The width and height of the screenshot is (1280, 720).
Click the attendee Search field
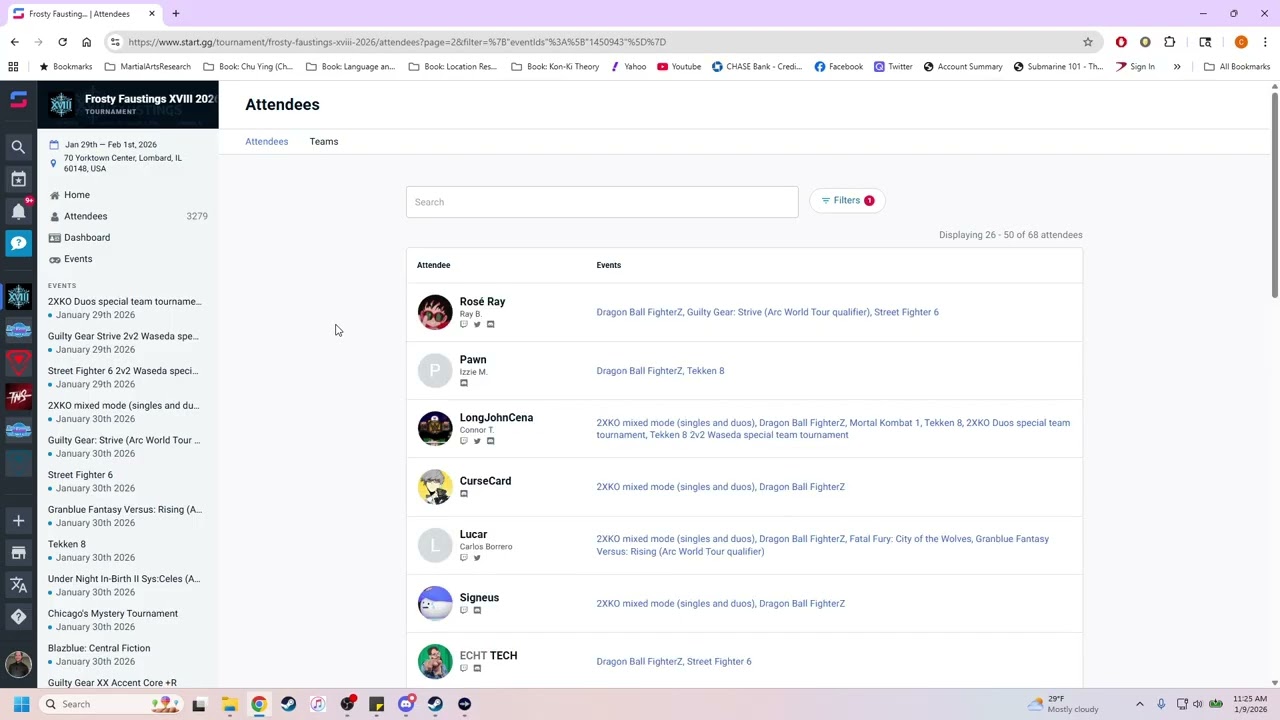tap(602, 202)
